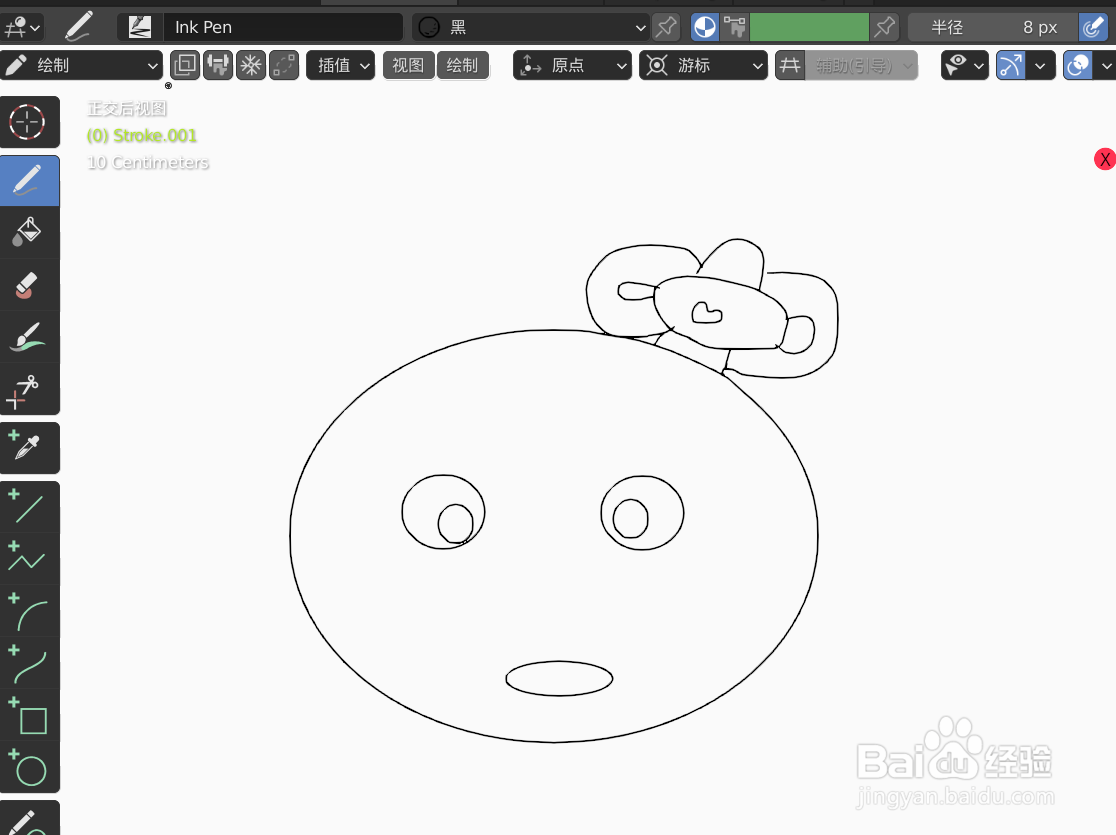Open the 黑 material dropdown
The height and width of the screenshot is (835, 1116).
click(531, 27)
